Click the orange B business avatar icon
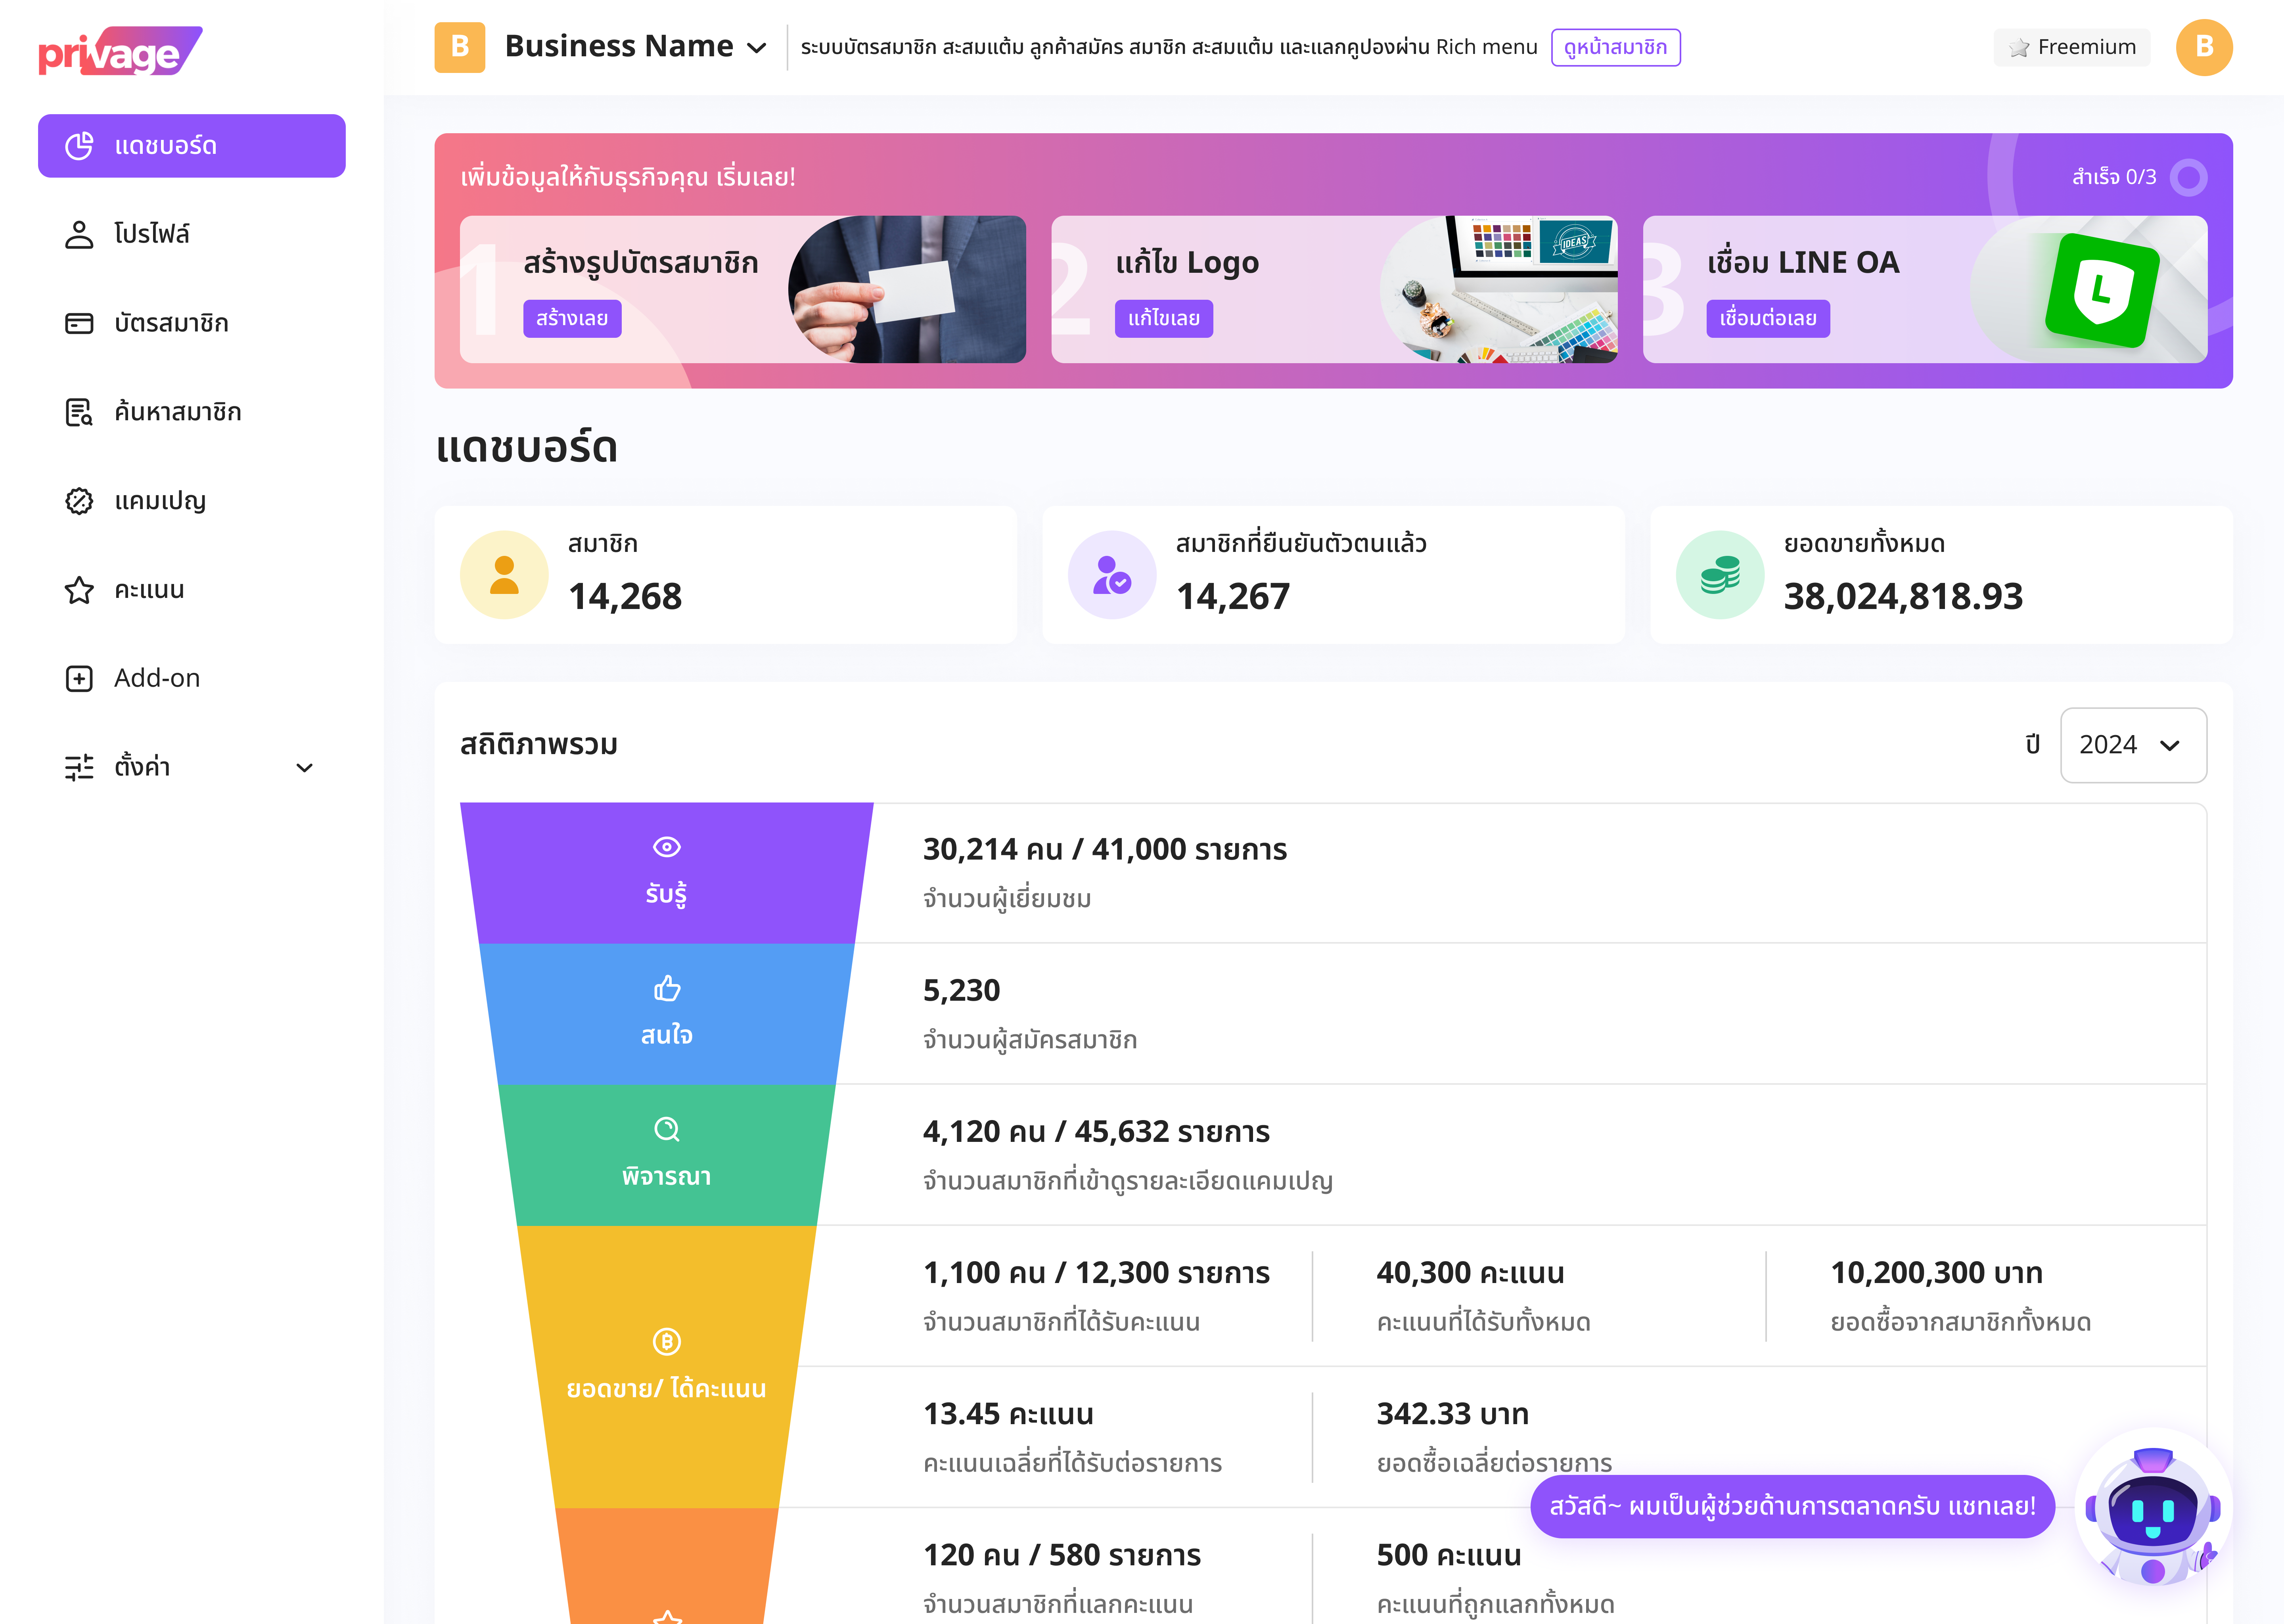This screenshot has height=1624, width=2284. [x=460, y=47]
